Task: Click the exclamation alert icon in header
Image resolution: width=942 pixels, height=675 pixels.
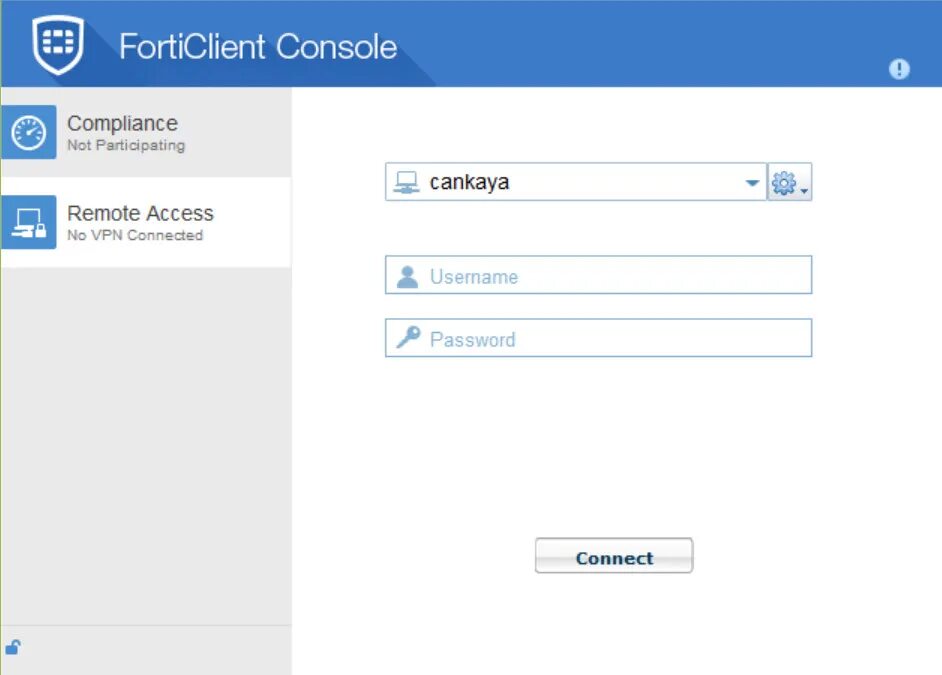Action: point(899,69)
